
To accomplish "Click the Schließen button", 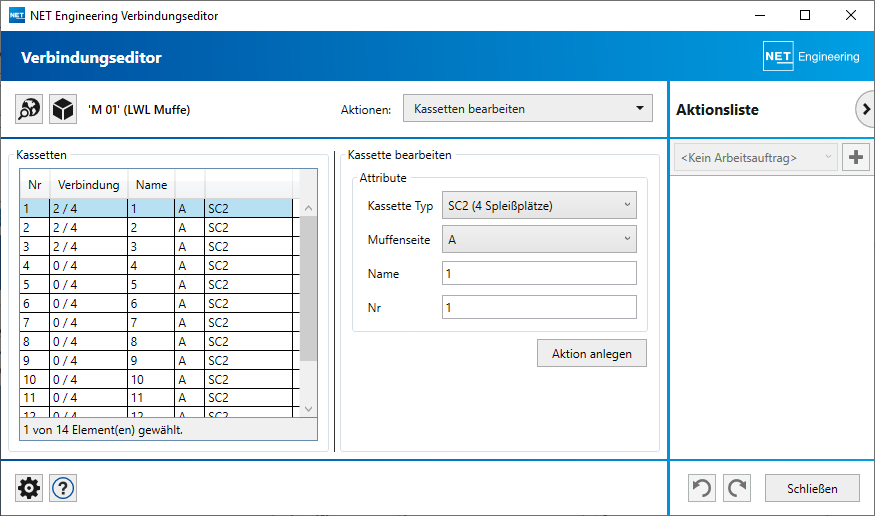I will 812,488.
